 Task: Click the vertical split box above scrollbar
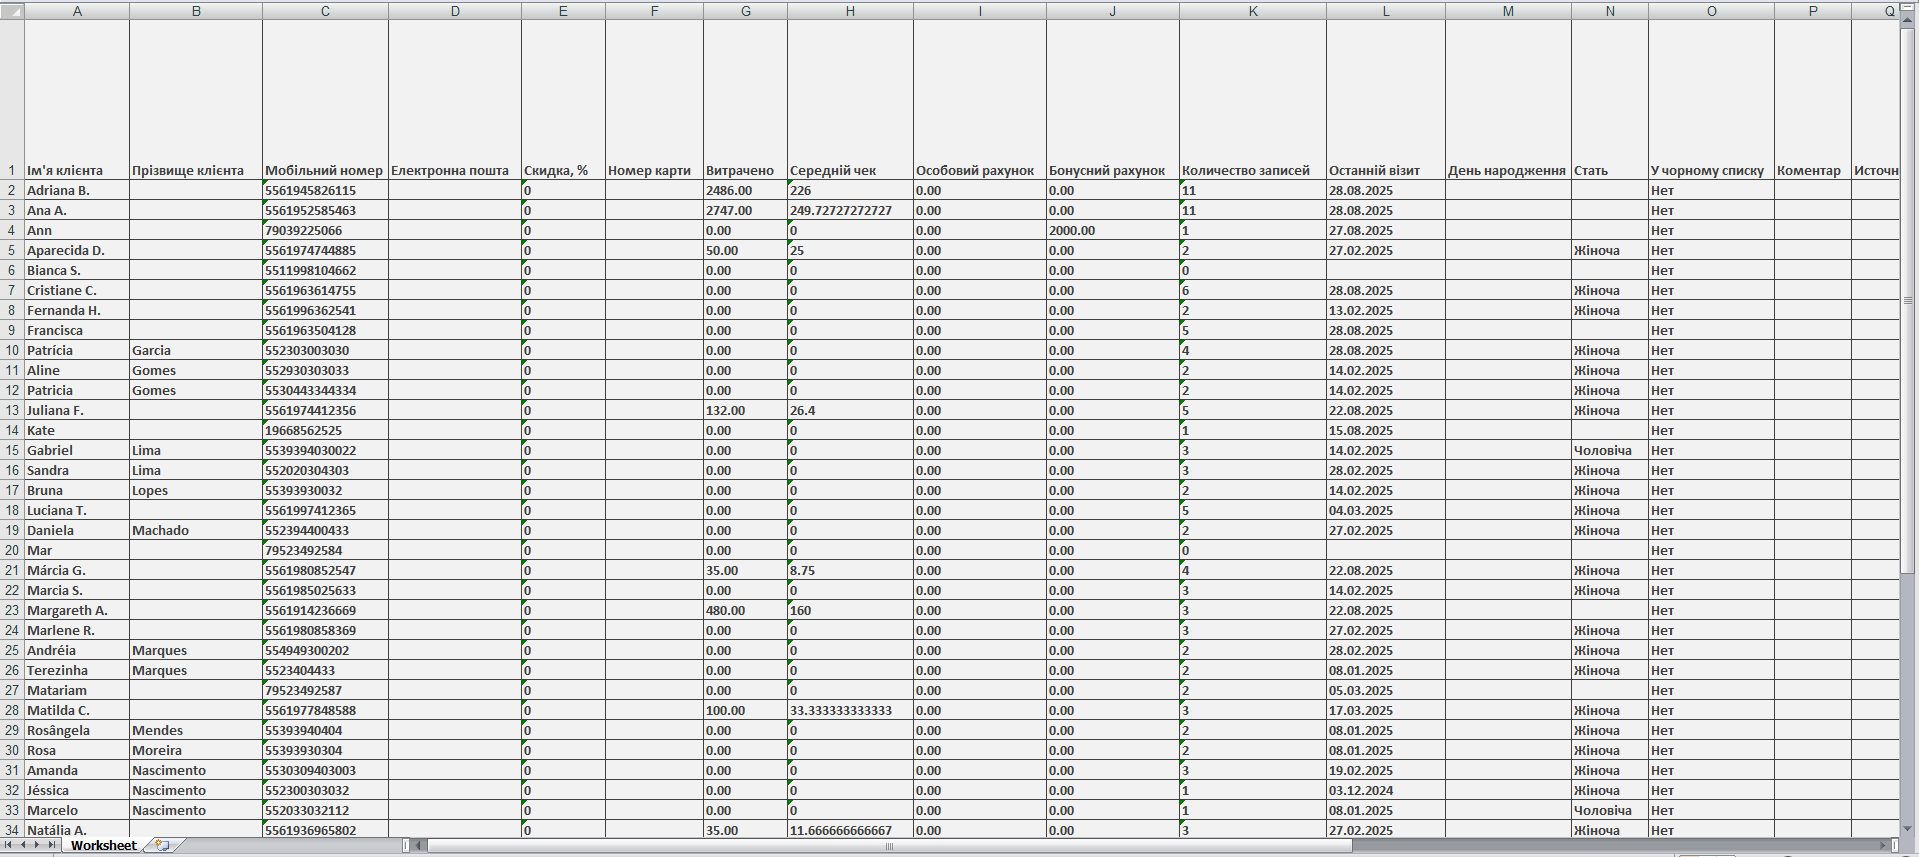(1908, 6)
